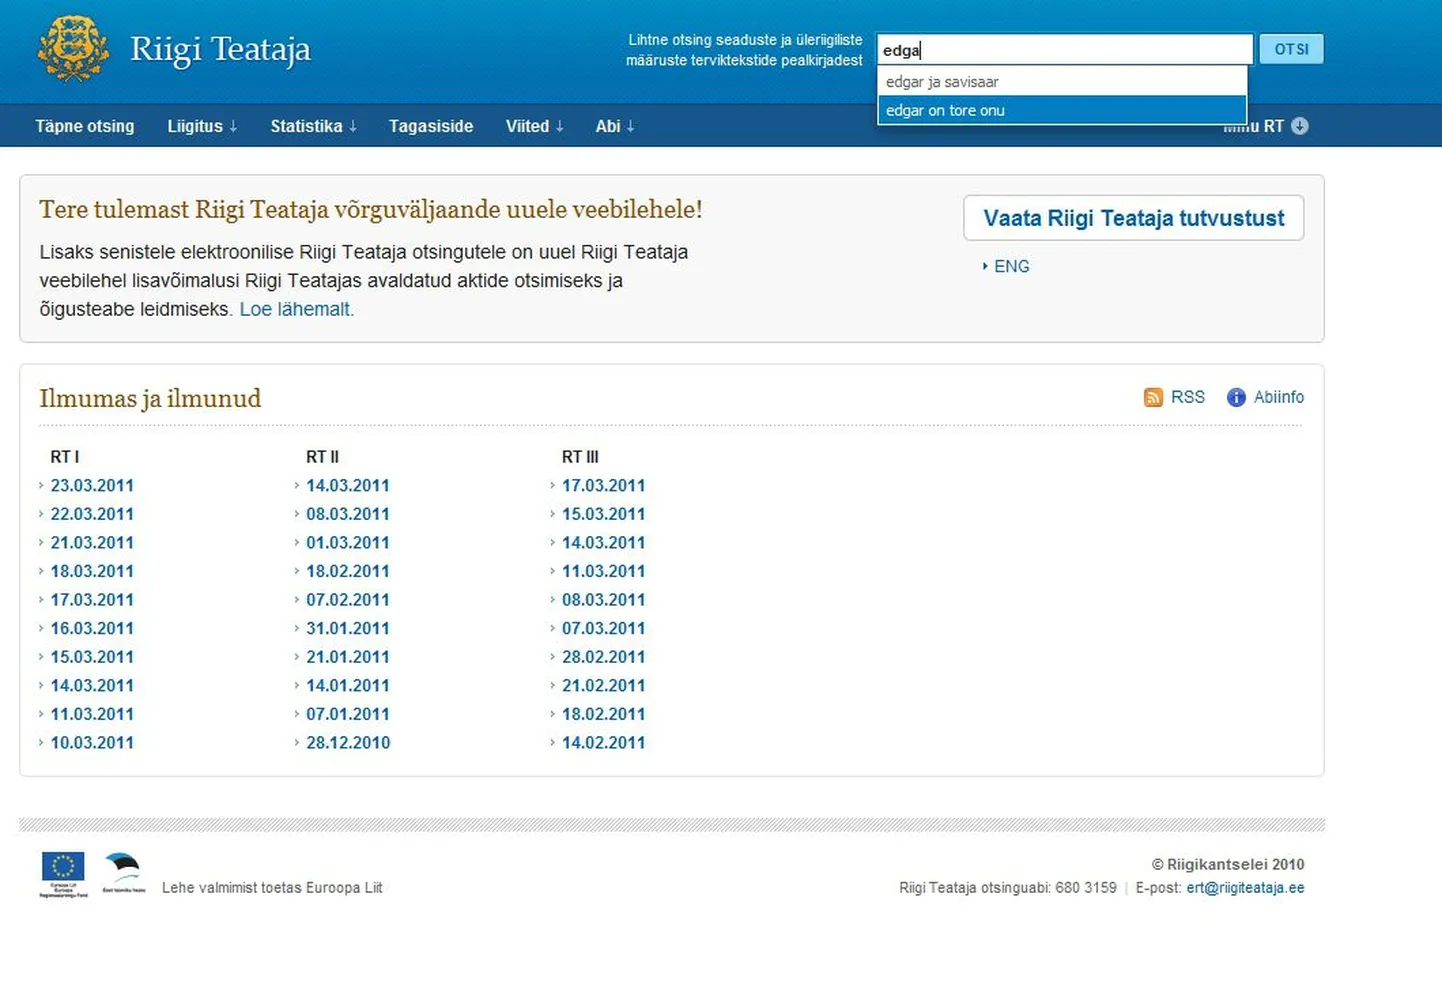1442x1003 pixels.
Task: Open RT I issue 11.03.2011
Action: [92, 714]
